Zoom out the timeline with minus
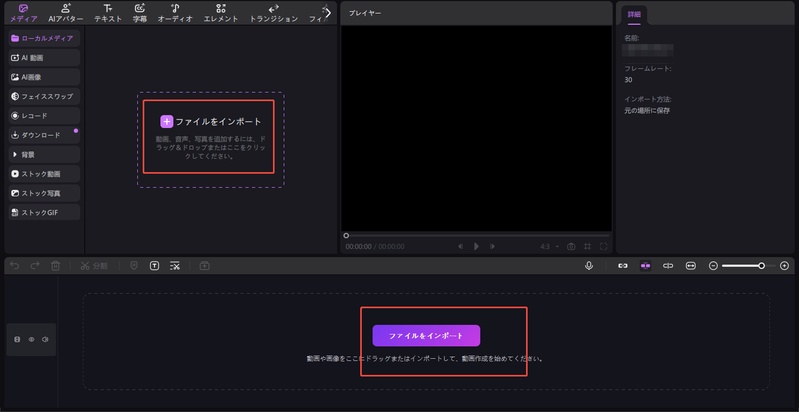The image size is (799, 412). [x=713, y=266]
